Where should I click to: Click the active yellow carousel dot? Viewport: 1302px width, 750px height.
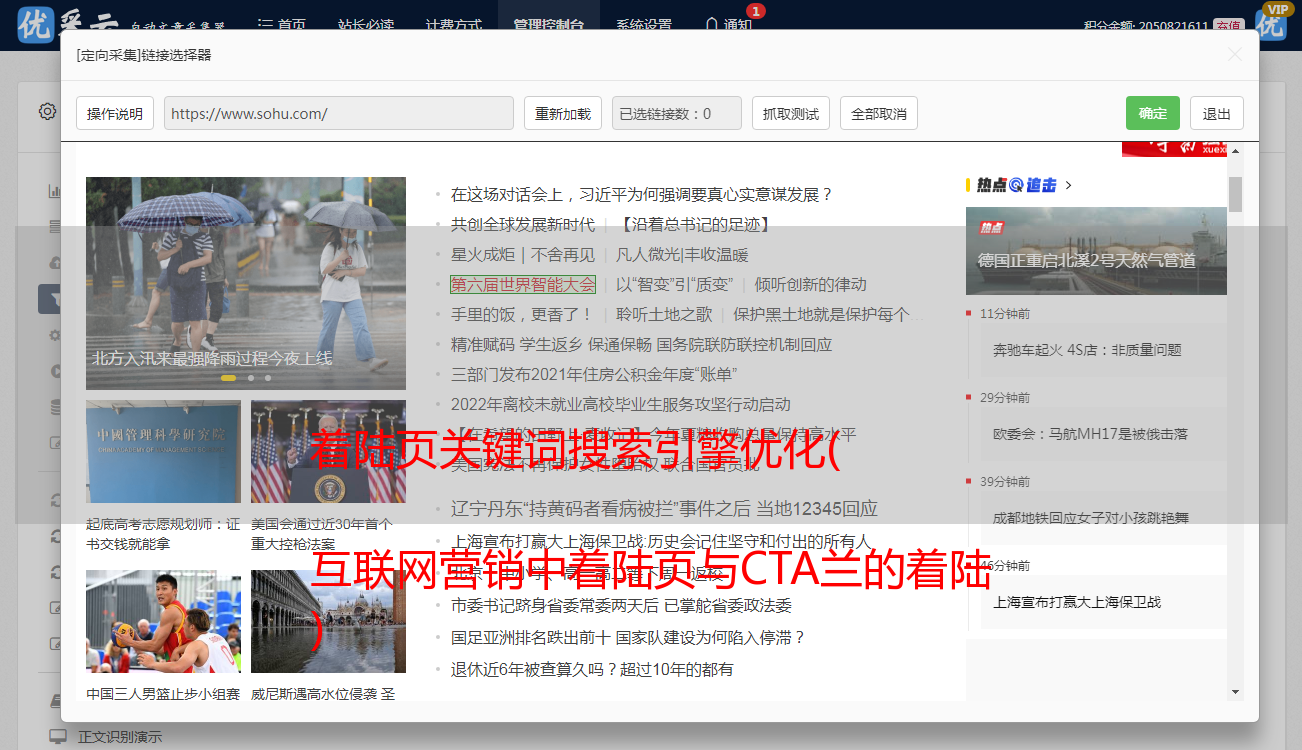(228, 378)
